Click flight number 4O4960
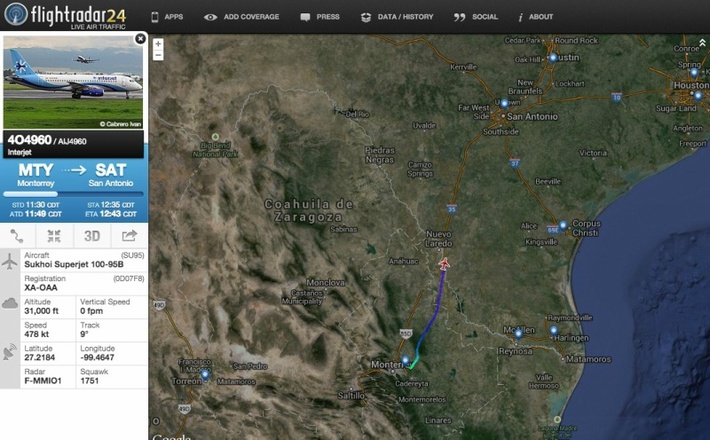This screenshot has width=710, height=440. click(x=29, y=140)
